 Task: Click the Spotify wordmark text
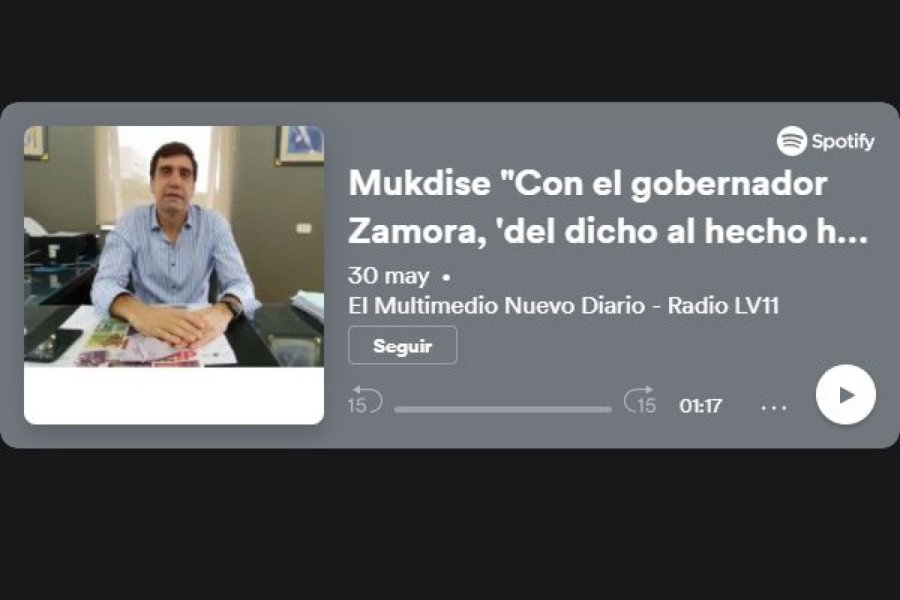click(843, 141)
